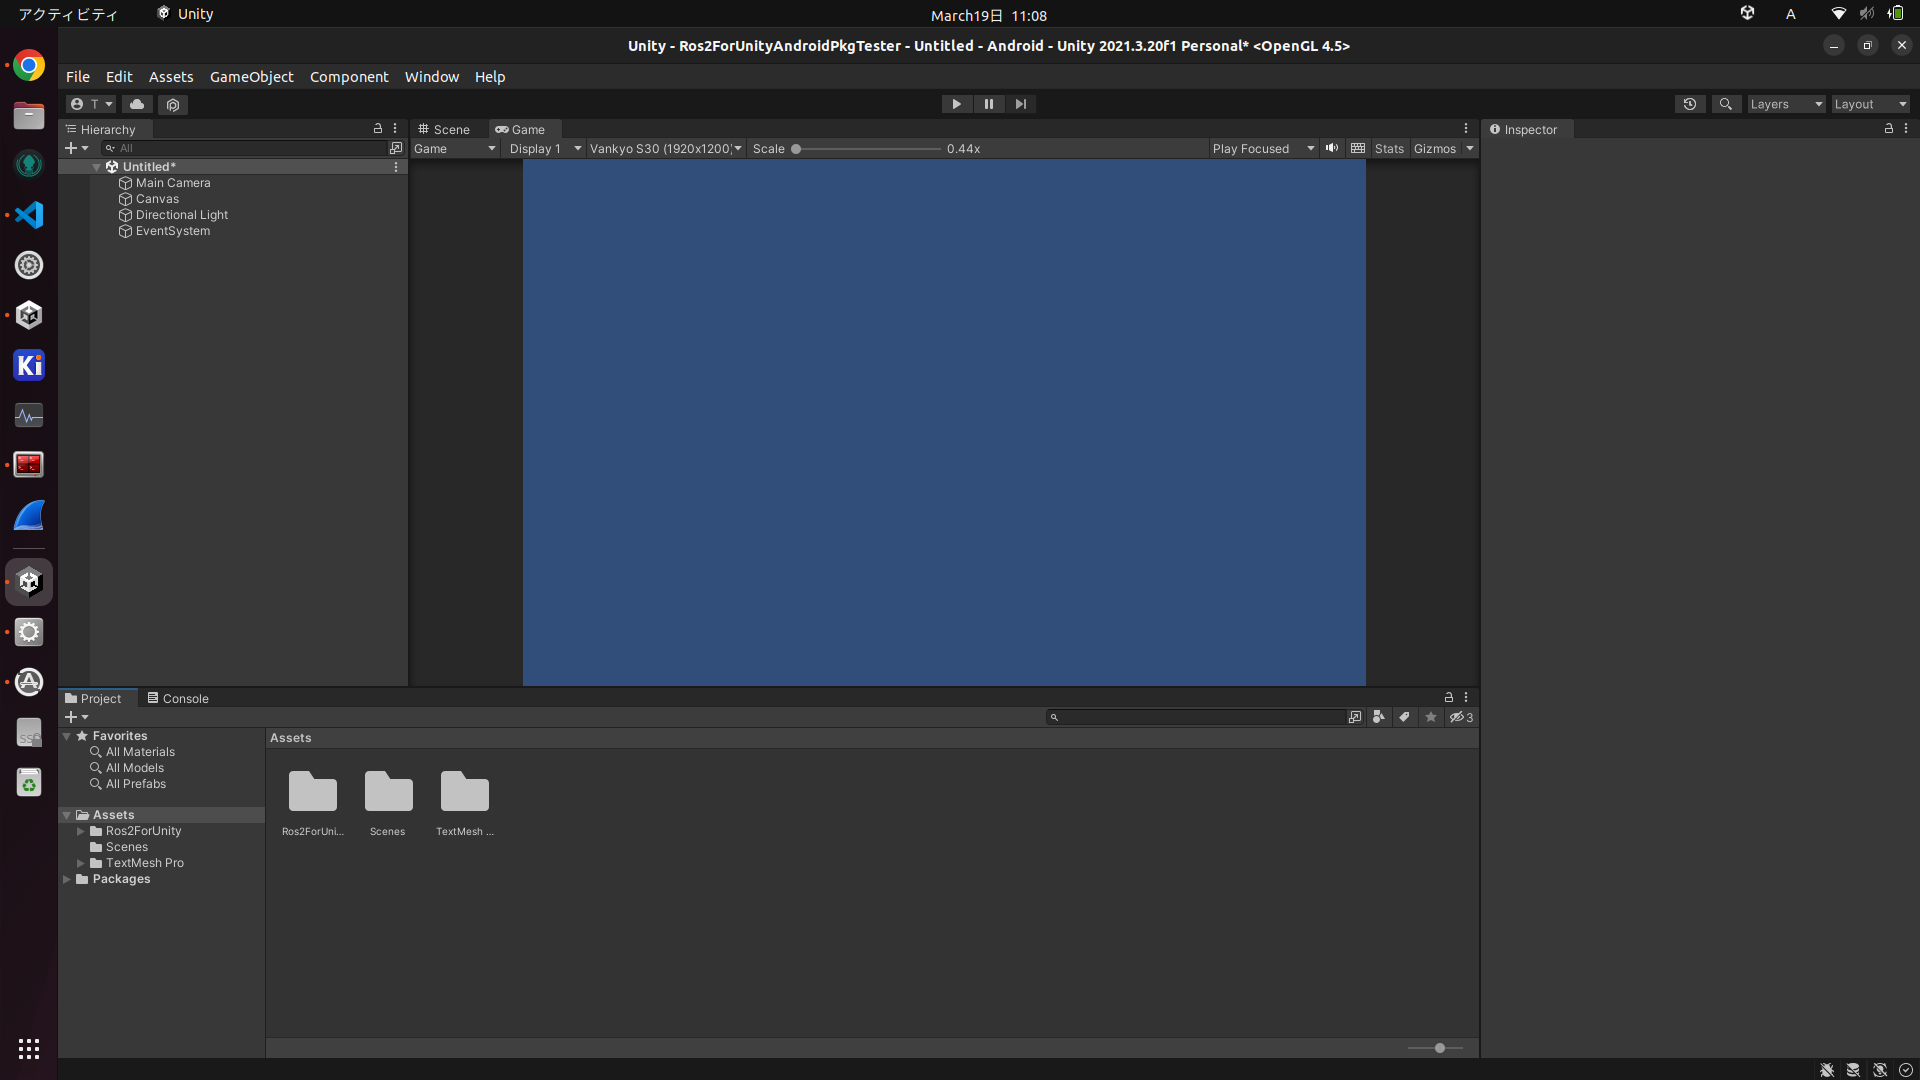
Task: Open the Package Manager icon next to cloud
Action: point(172,104)
